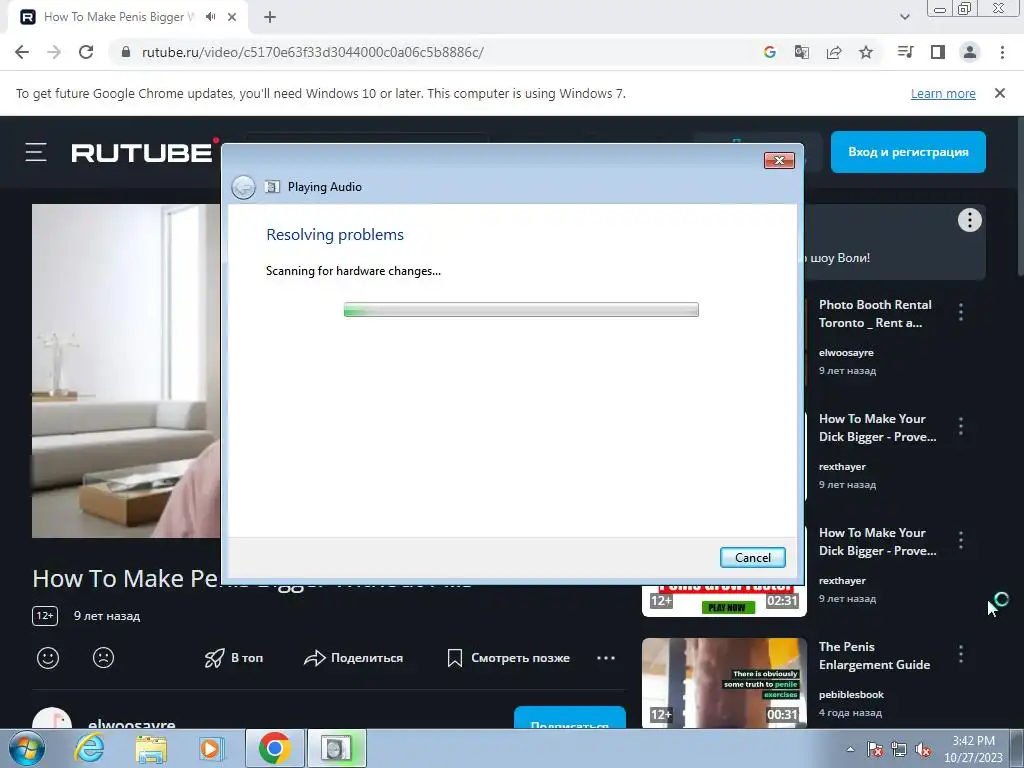
Task: Click the muted volume tray icon
Action: coord(923,749)
